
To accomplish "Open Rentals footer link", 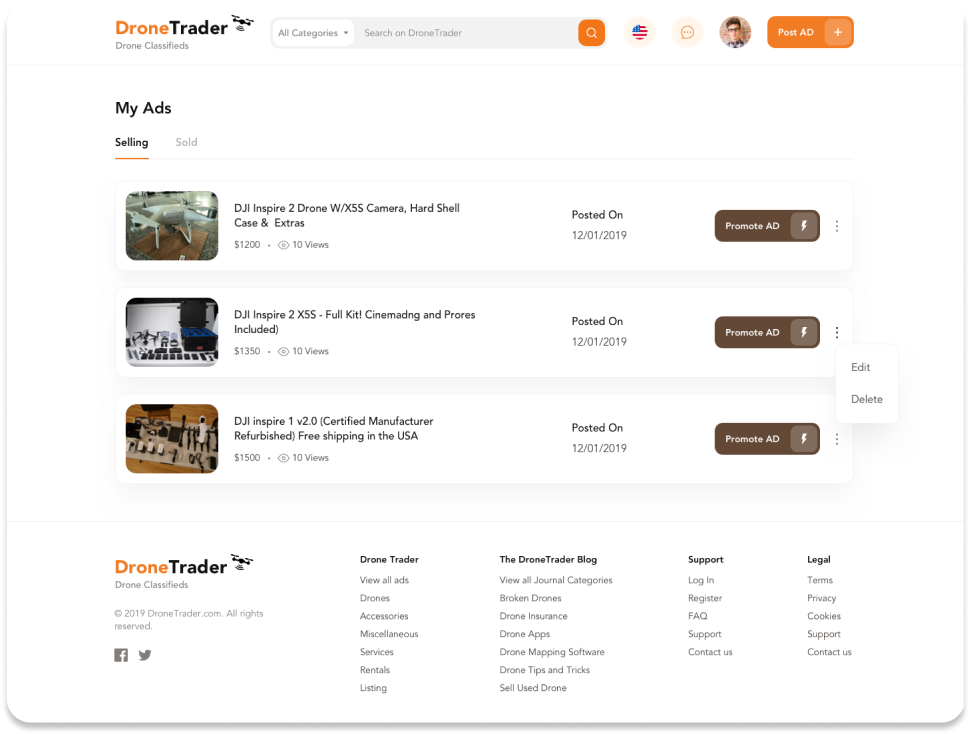I will point(375,670).
